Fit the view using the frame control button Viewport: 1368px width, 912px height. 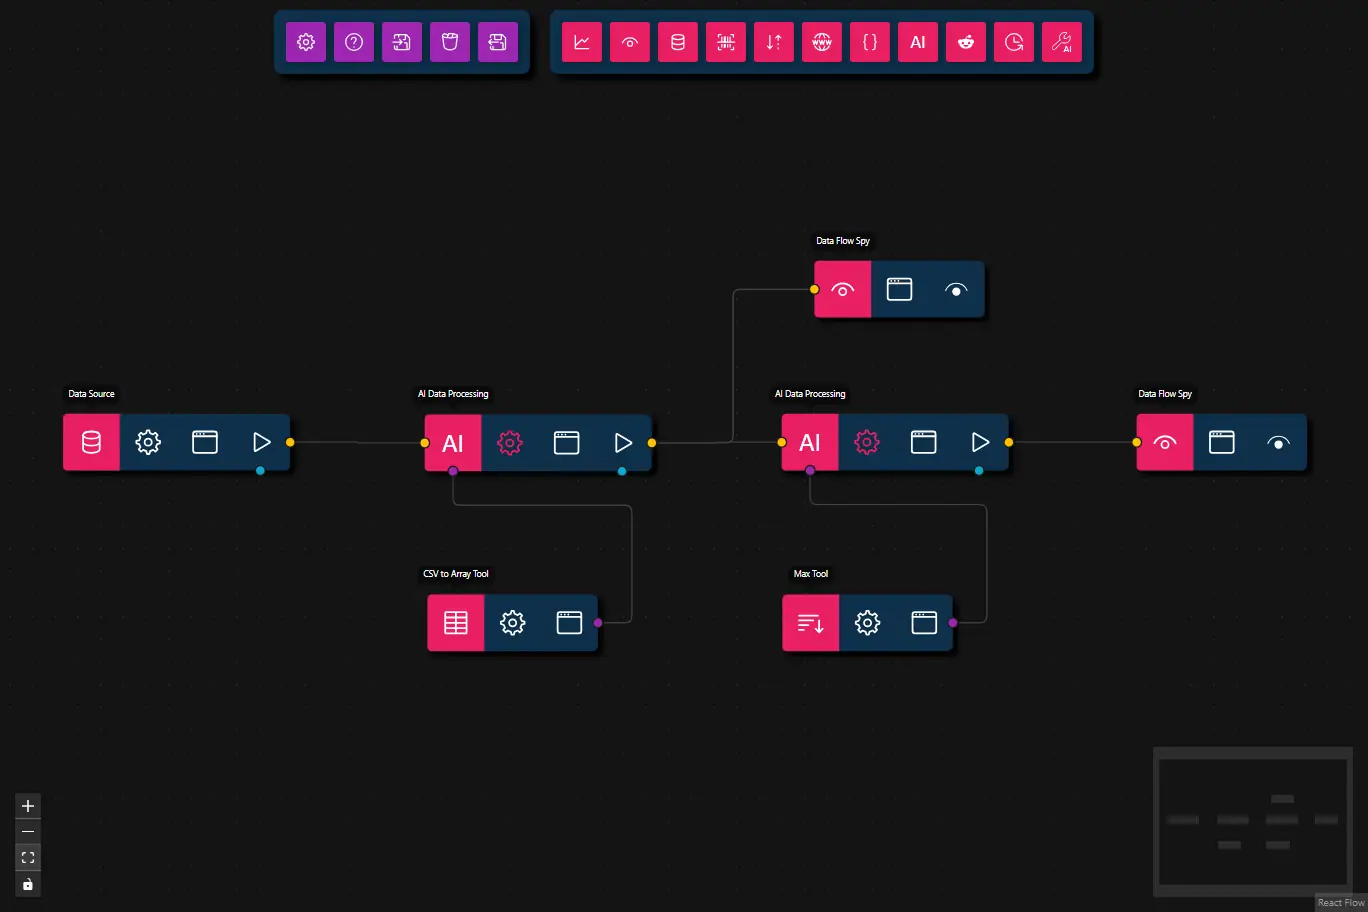coord(27,857)
